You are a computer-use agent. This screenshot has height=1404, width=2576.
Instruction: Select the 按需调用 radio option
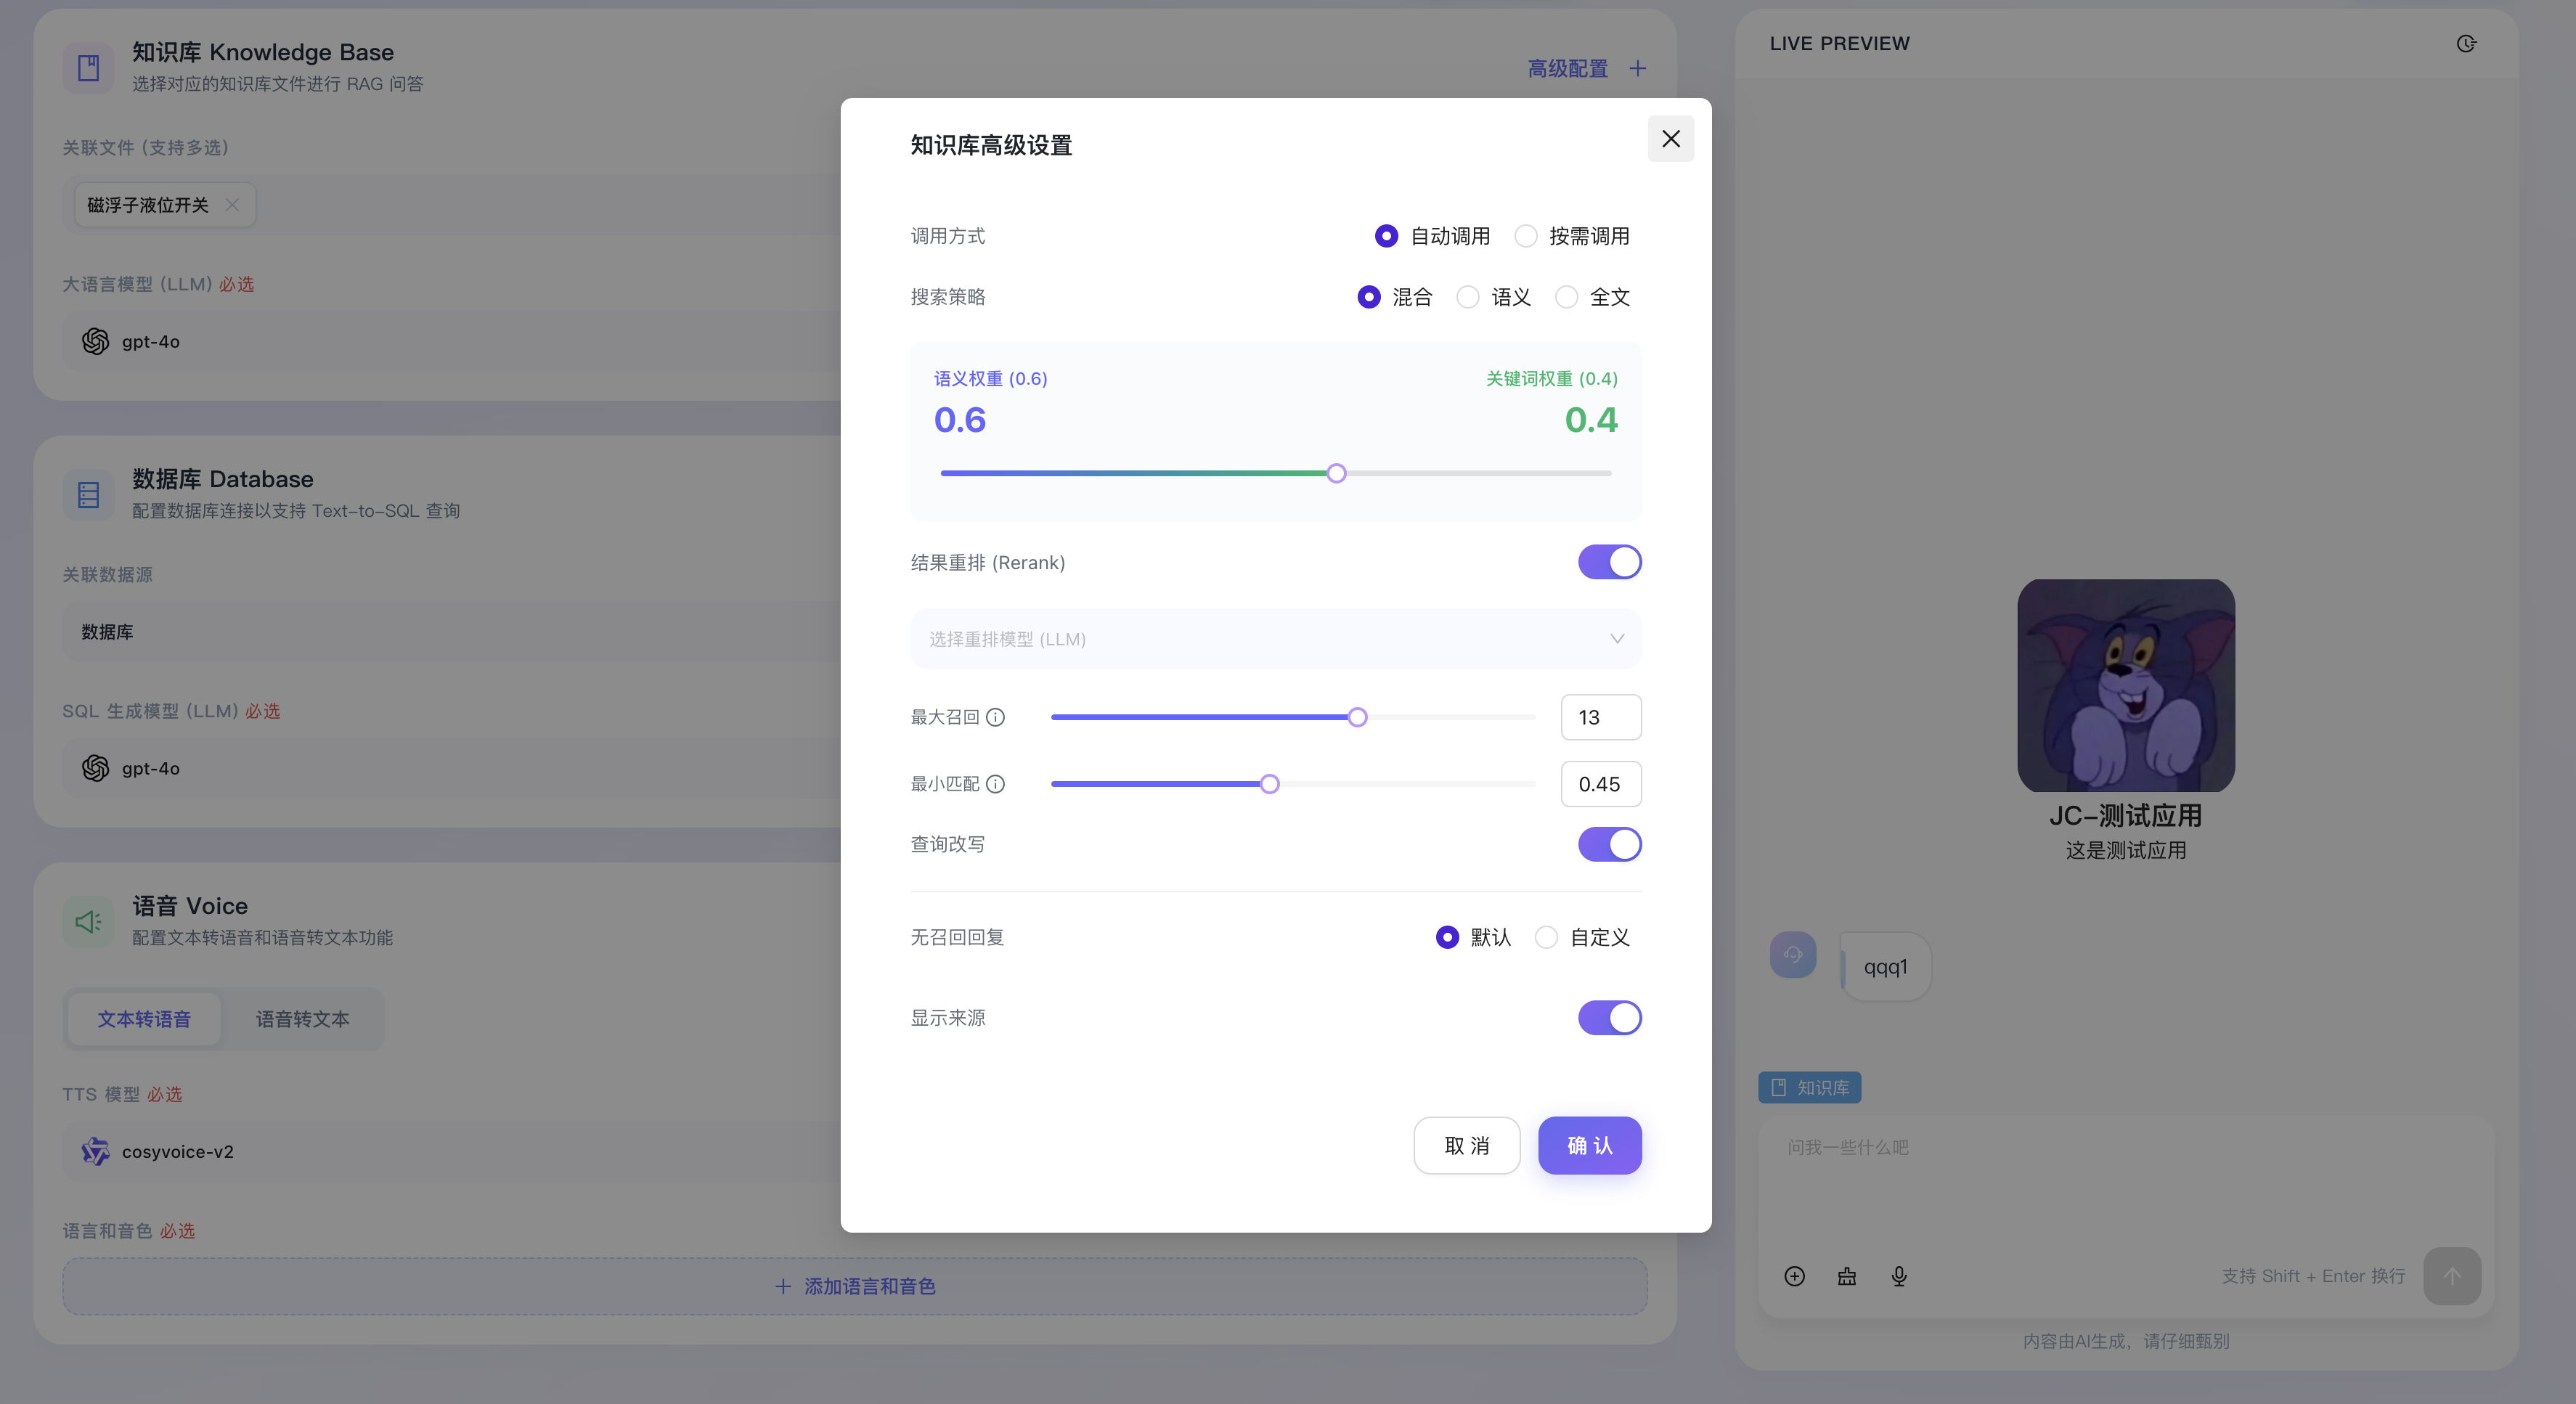pyautogui.click(x=1526, y=236)
